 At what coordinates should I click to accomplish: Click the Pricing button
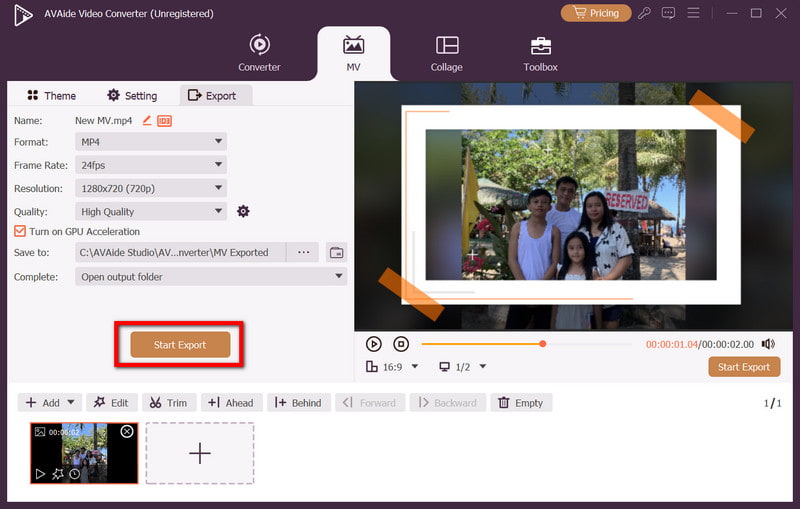[x=596, y=13]
